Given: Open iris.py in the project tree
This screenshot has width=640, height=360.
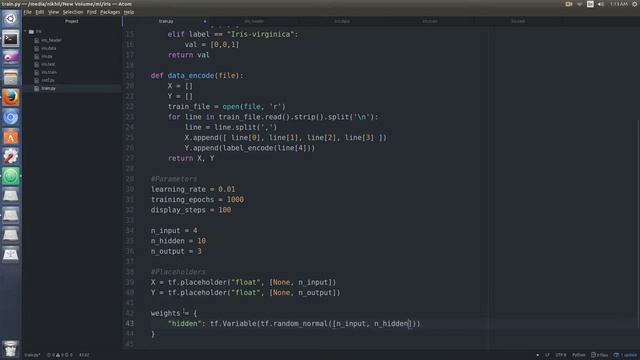Looking at the screenshot, I should pyautogui.click(x=47, y=56).
